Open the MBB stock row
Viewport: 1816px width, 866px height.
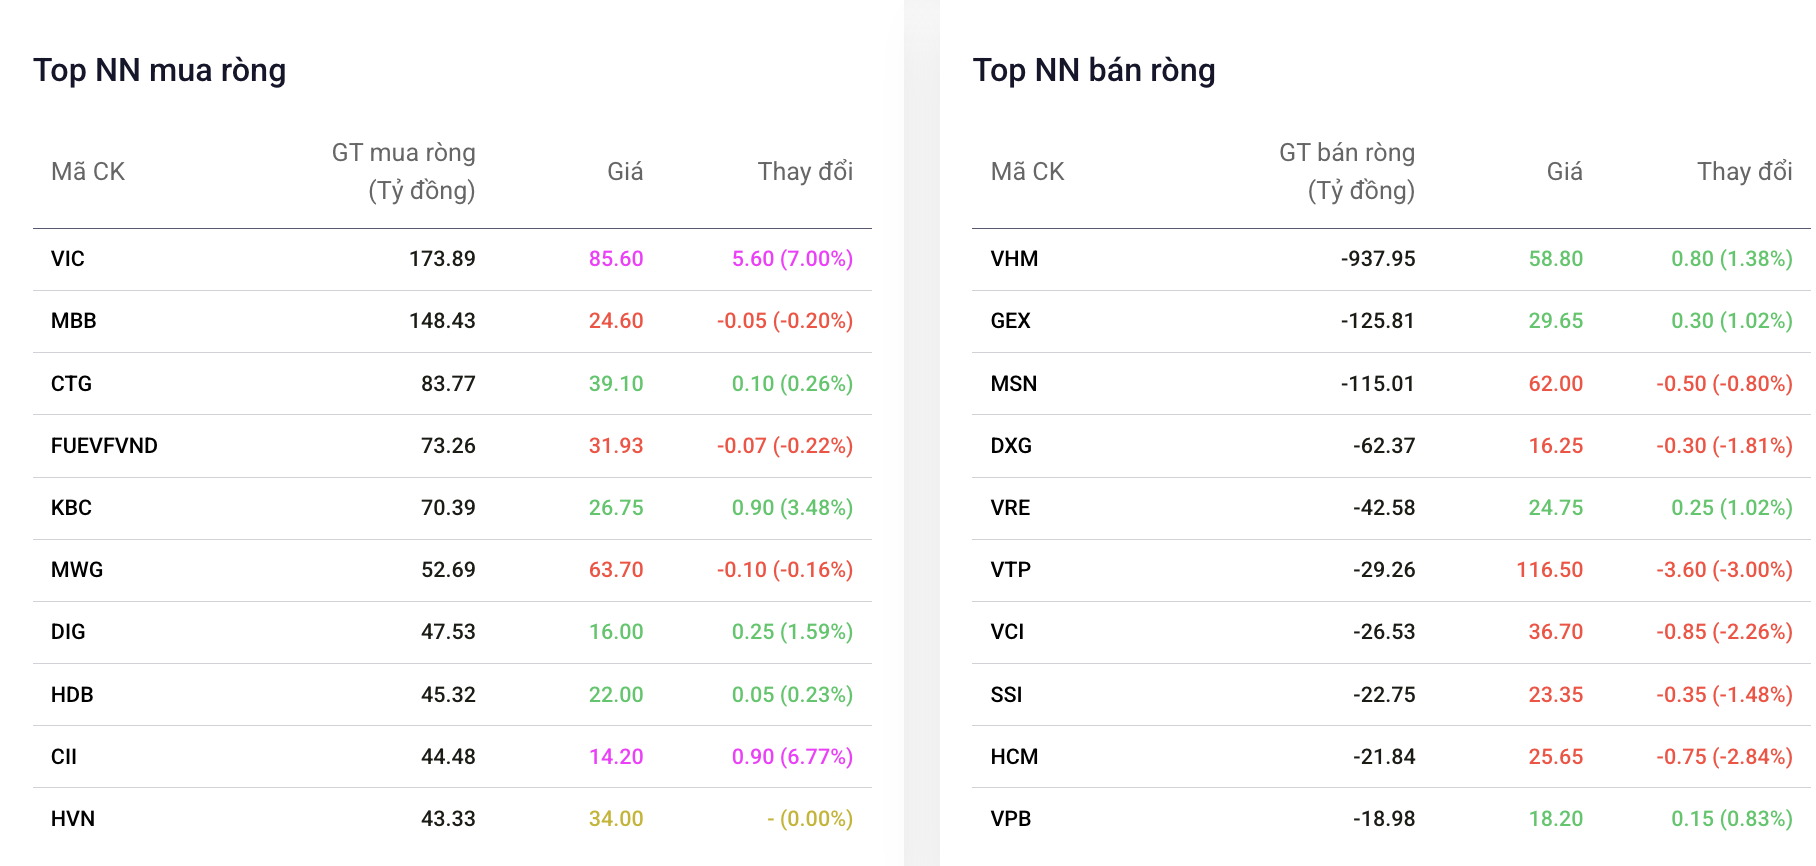click(452, 321)
